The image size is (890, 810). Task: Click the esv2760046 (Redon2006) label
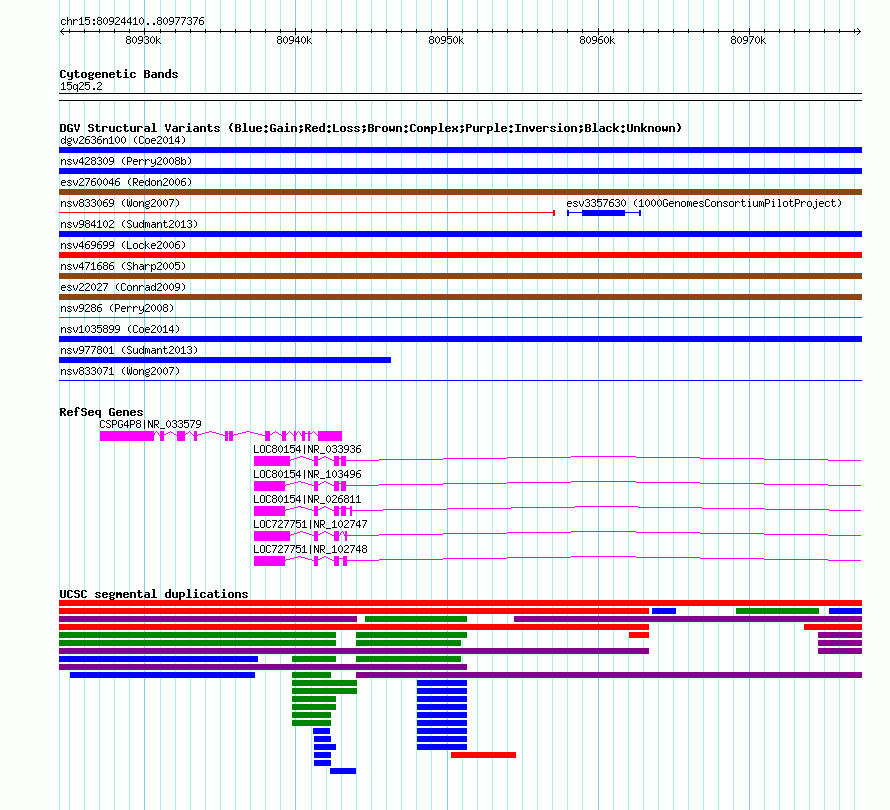[126, 182]
